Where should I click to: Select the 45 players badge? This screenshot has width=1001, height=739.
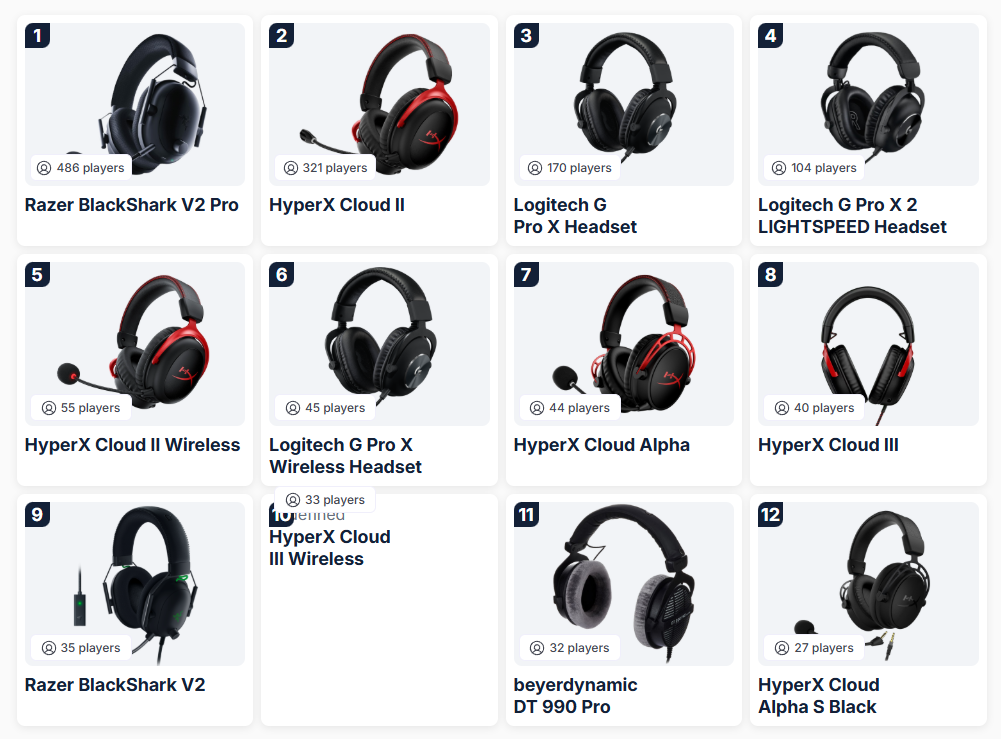coord(326,408)
